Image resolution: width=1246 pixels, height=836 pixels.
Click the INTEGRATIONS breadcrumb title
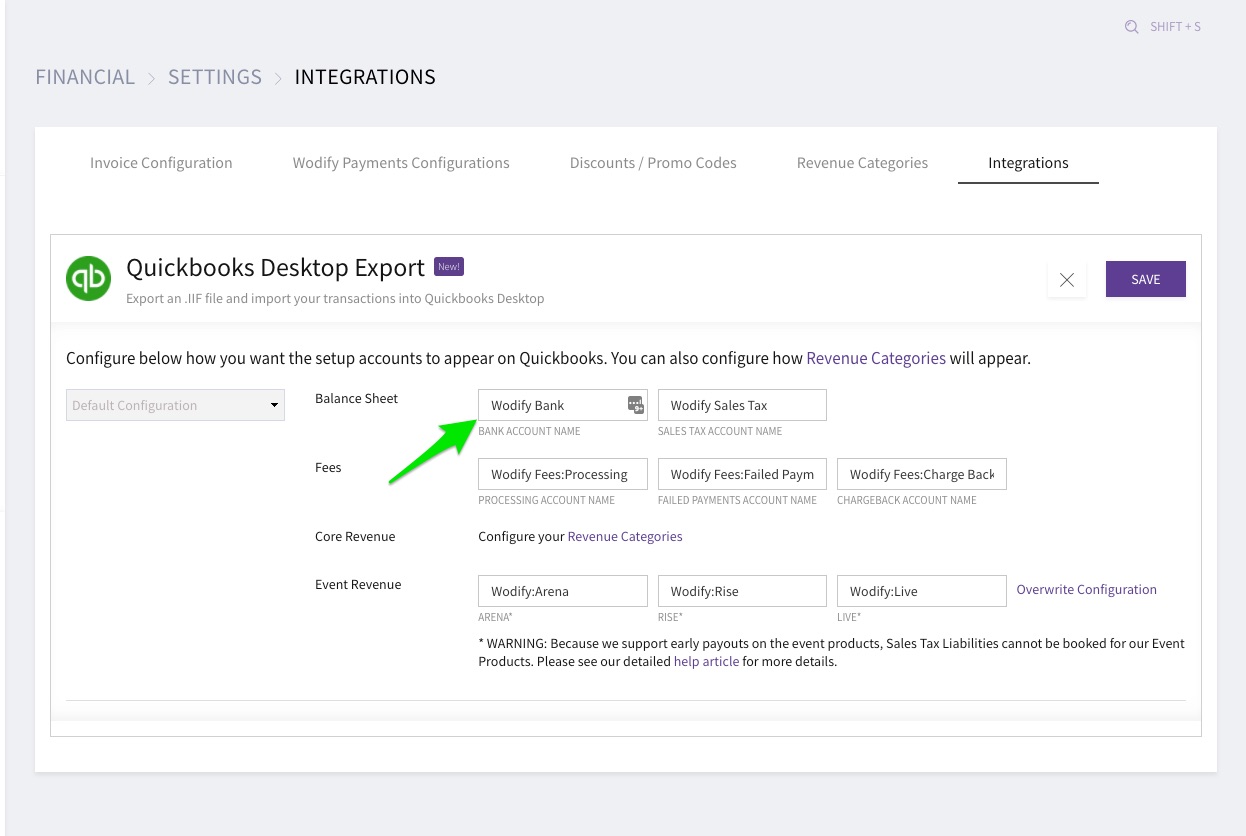tap(365, 77)
